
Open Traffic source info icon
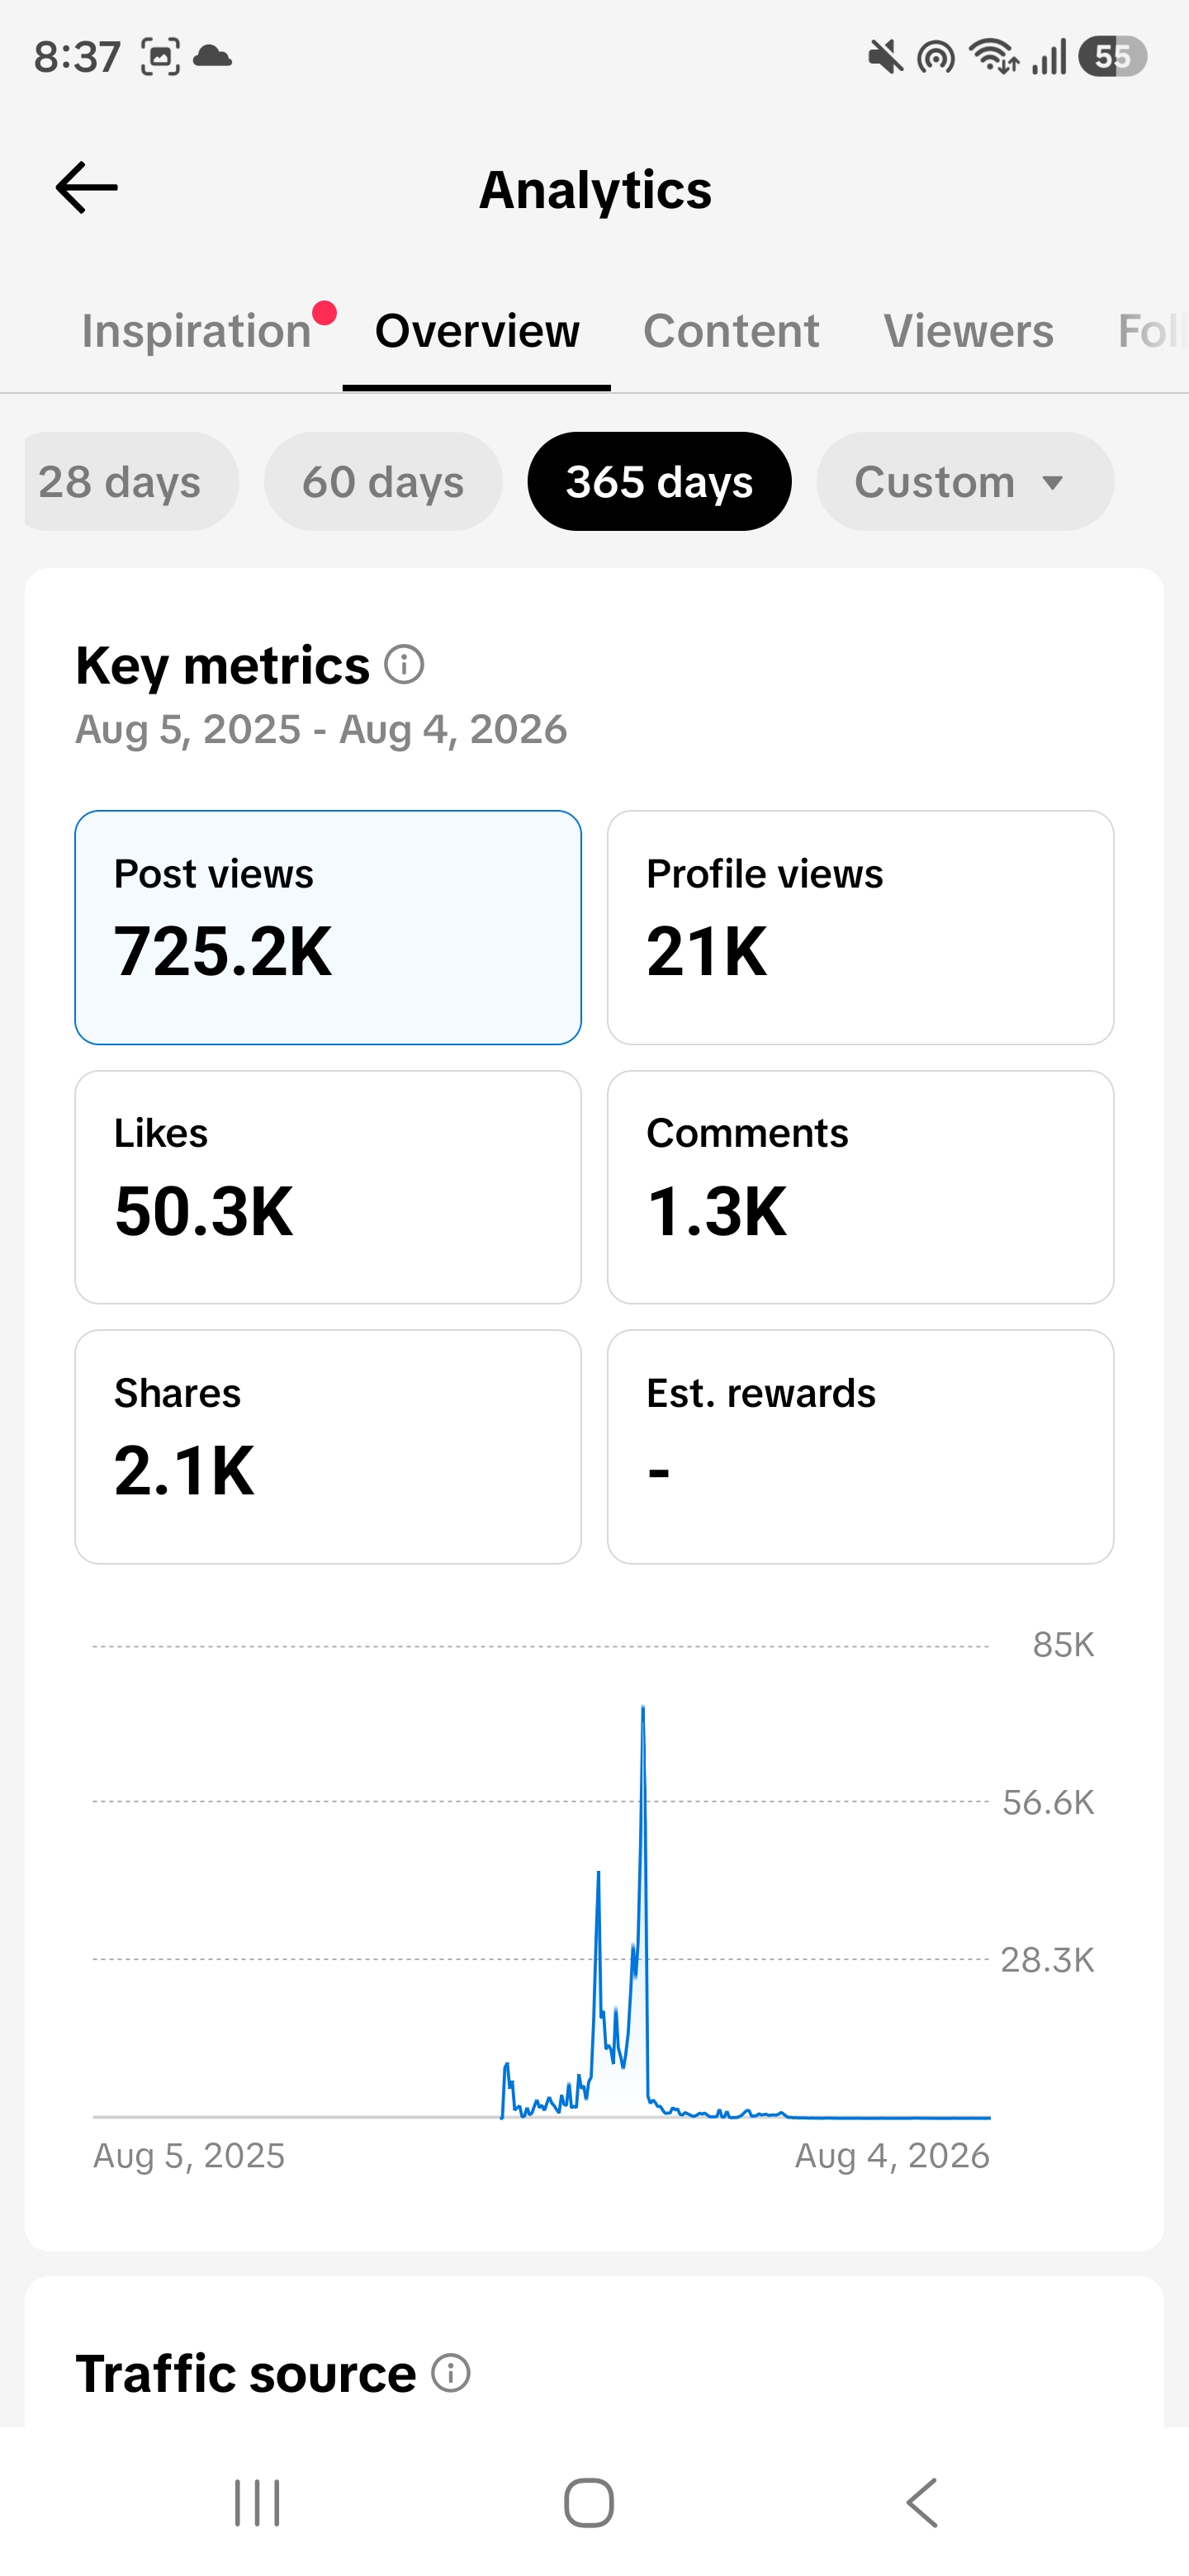click(451, 2372)
